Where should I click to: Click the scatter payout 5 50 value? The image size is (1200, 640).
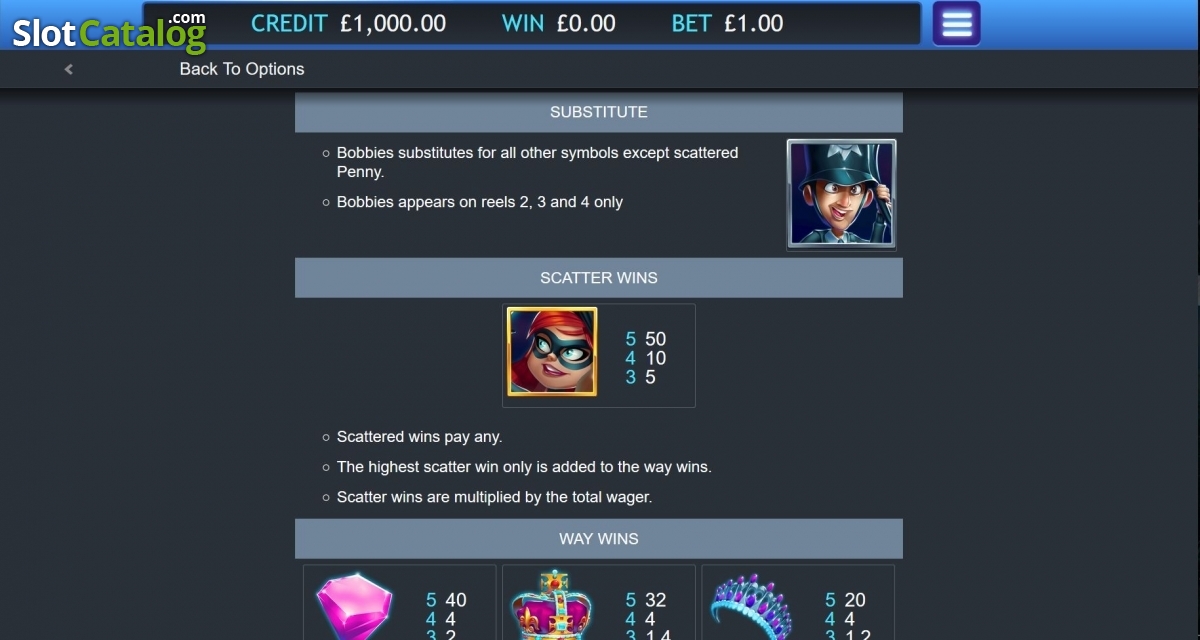(646, 339)
